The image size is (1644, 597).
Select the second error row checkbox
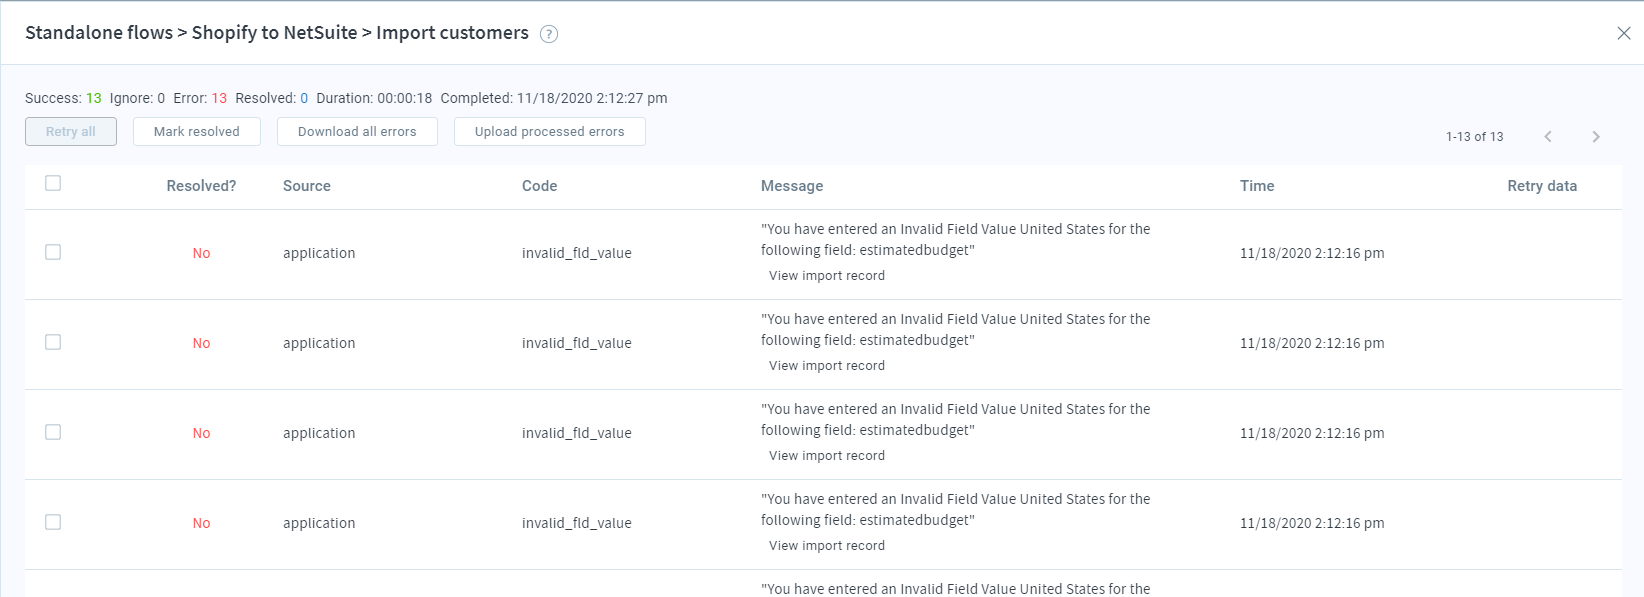pos(53,342)
